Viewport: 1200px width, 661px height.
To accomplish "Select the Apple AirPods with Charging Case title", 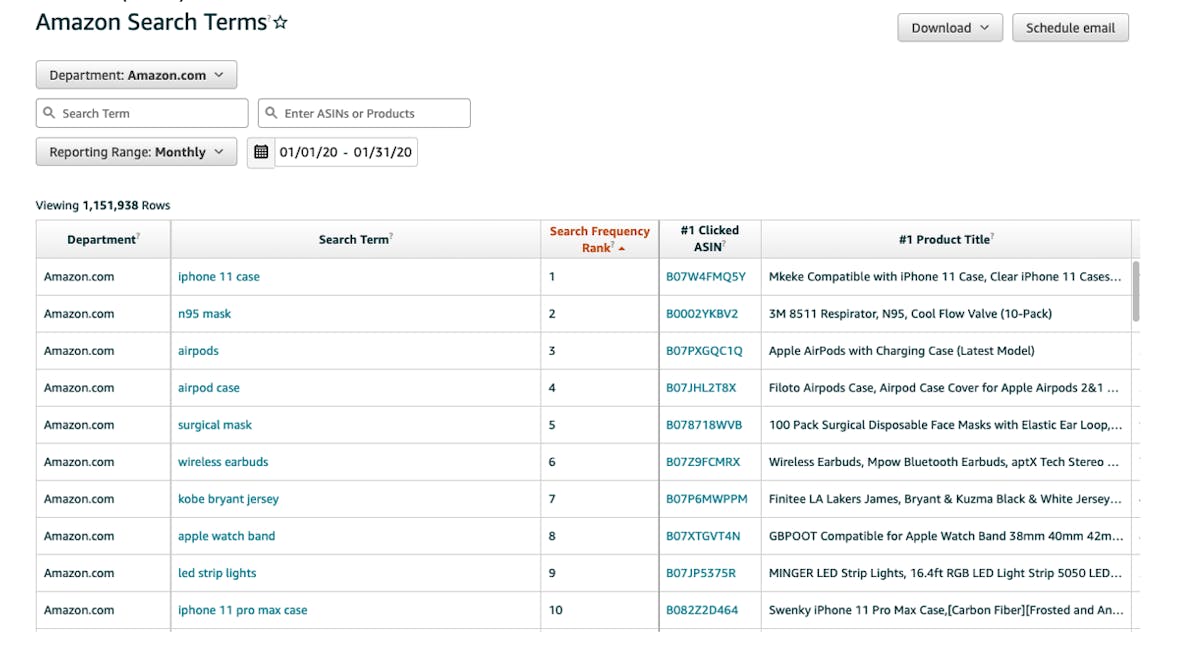I will [x=902, y=351].
